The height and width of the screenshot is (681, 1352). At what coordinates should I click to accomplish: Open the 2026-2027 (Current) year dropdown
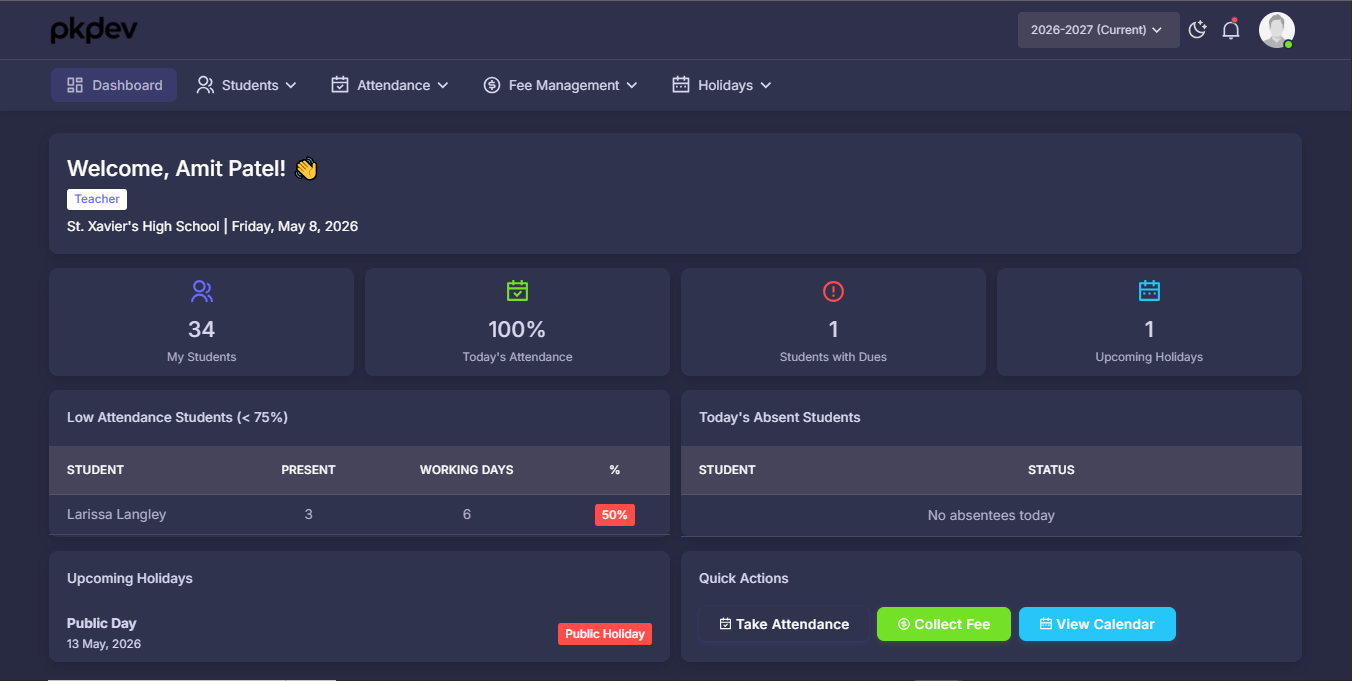coord(1098,30)
